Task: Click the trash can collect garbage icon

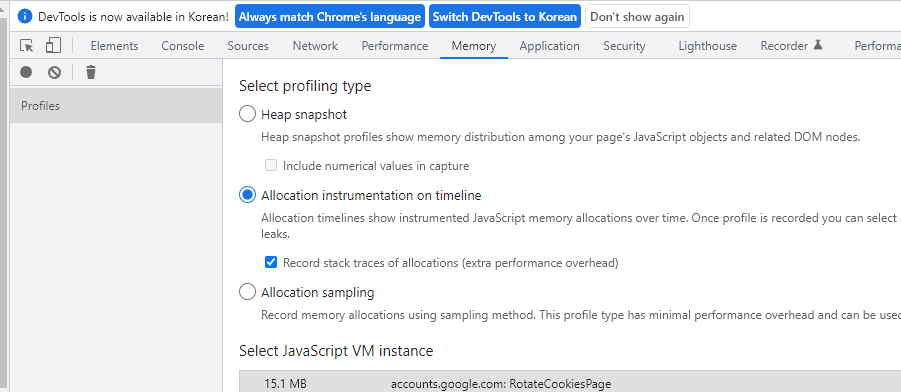Action: (91, 72)
